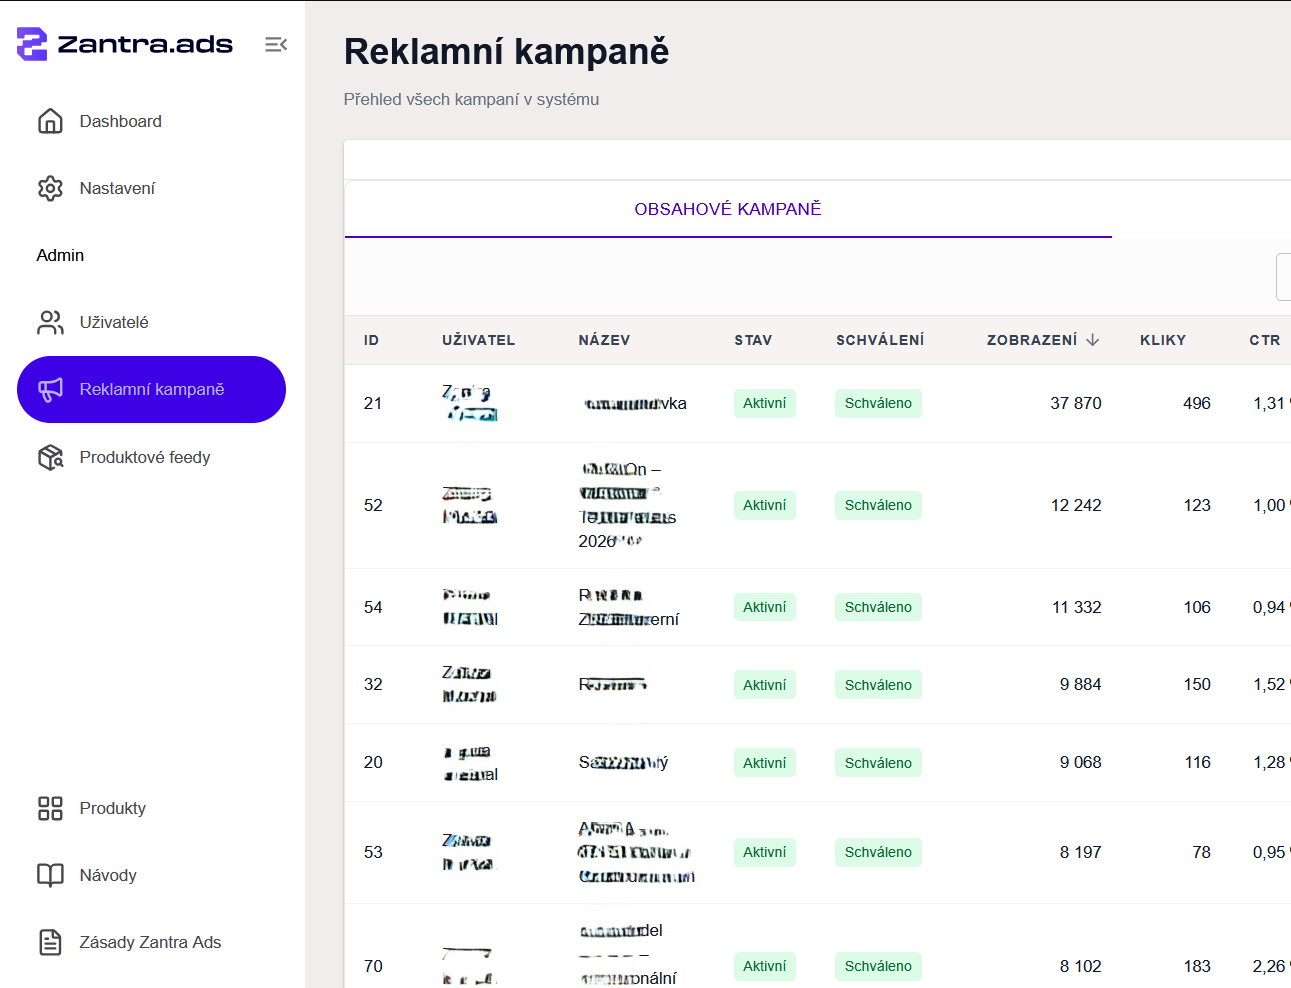Viewport: 1291px width, 988px height.
Task: Click the Produktové feedy box icon
Action: (x=50, y=457)
